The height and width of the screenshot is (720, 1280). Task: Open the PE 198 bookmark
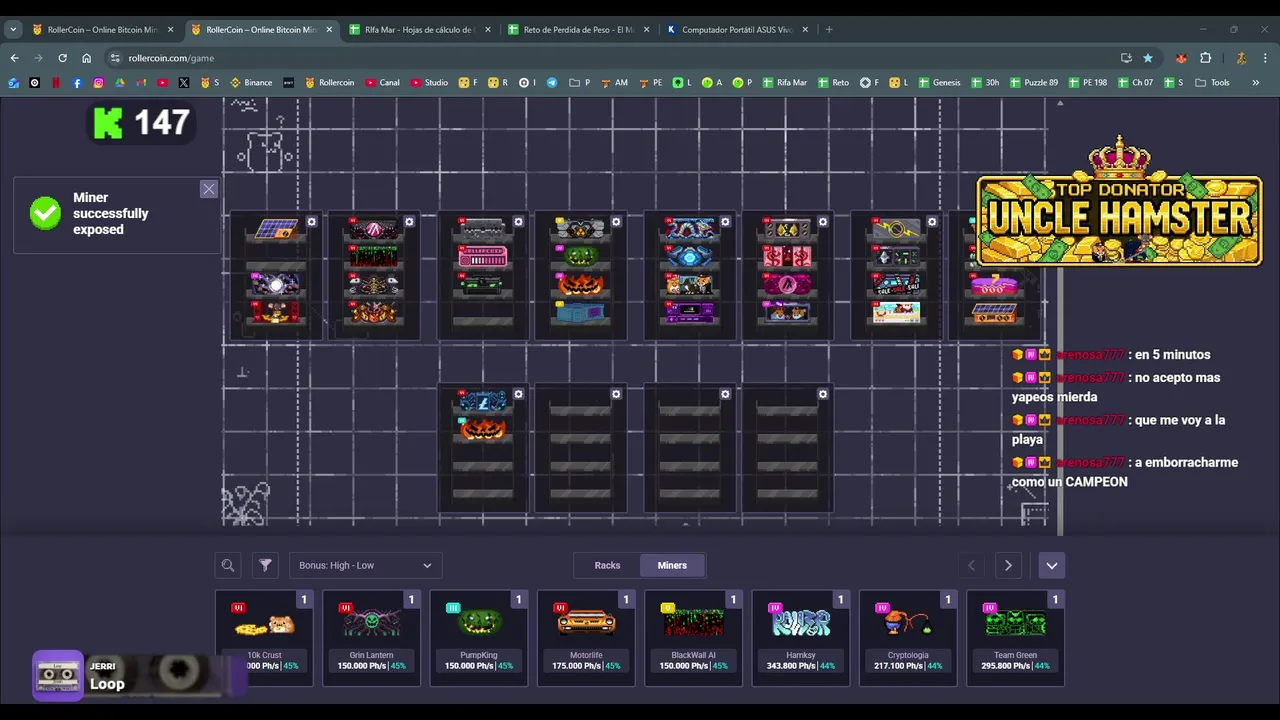coord(1088,82)
